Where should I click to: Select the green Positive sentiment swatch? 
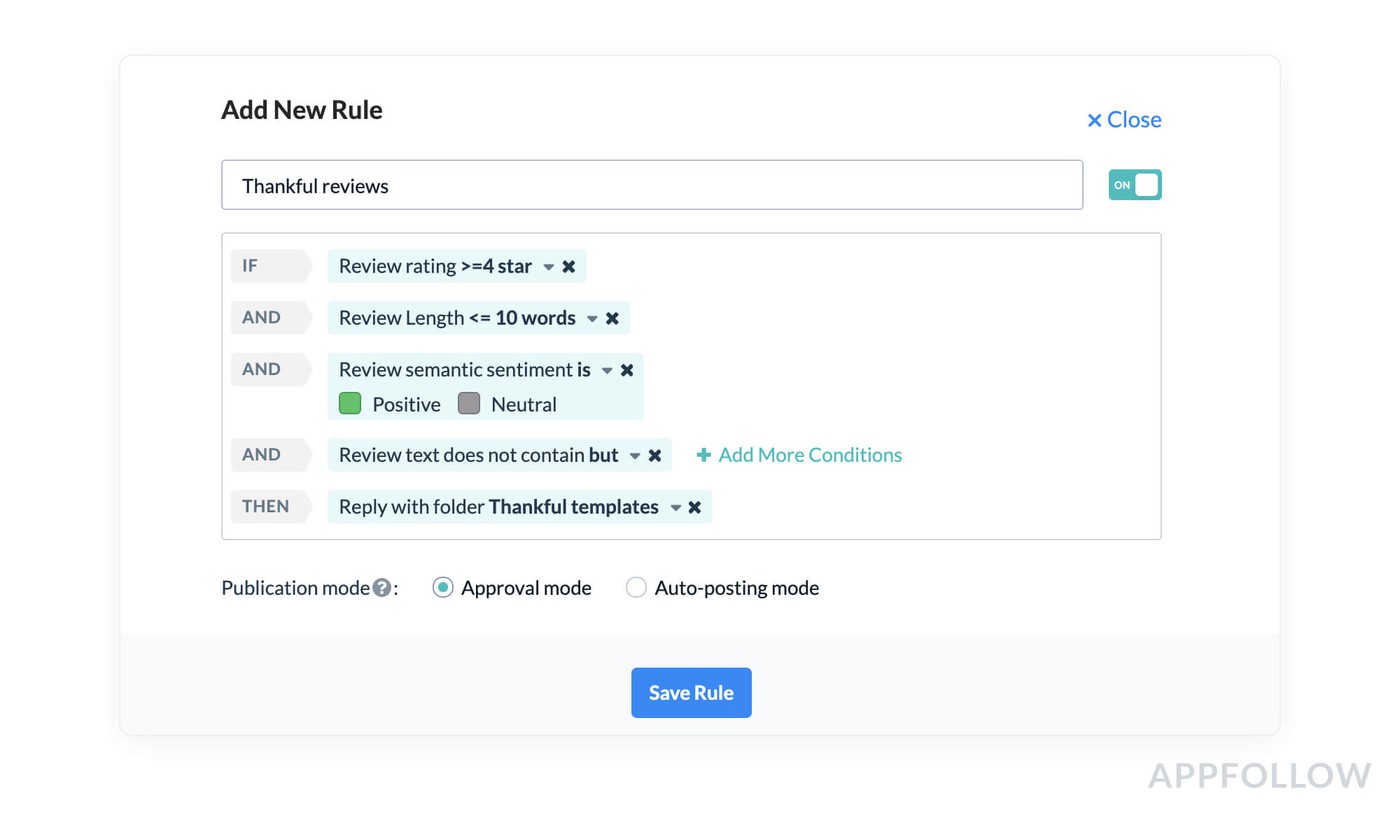click(350, 404)
